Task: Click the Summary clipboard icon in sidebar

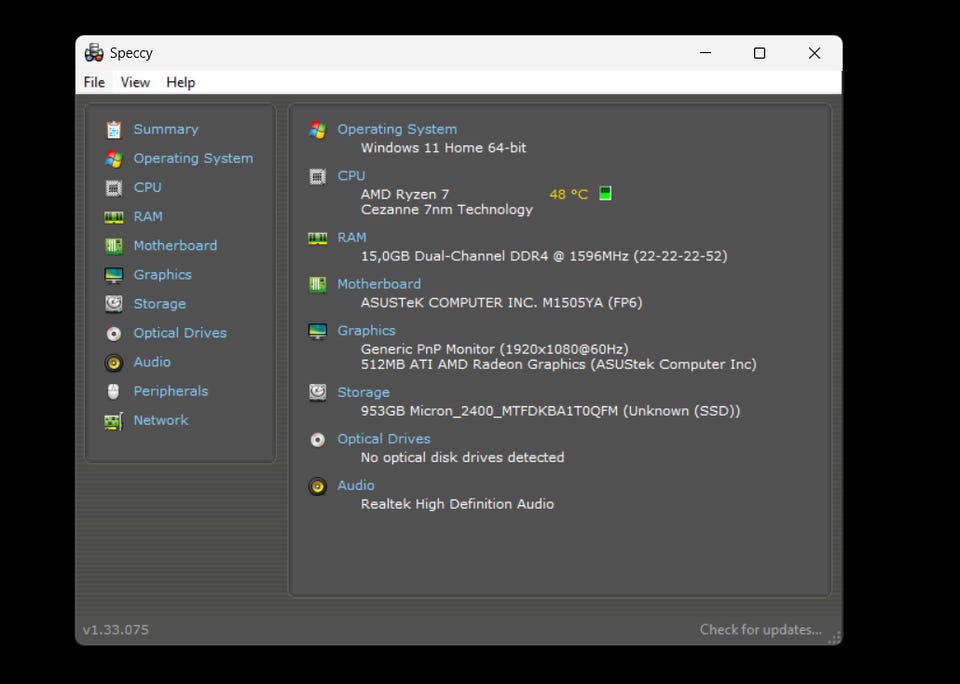Action: 114,129
